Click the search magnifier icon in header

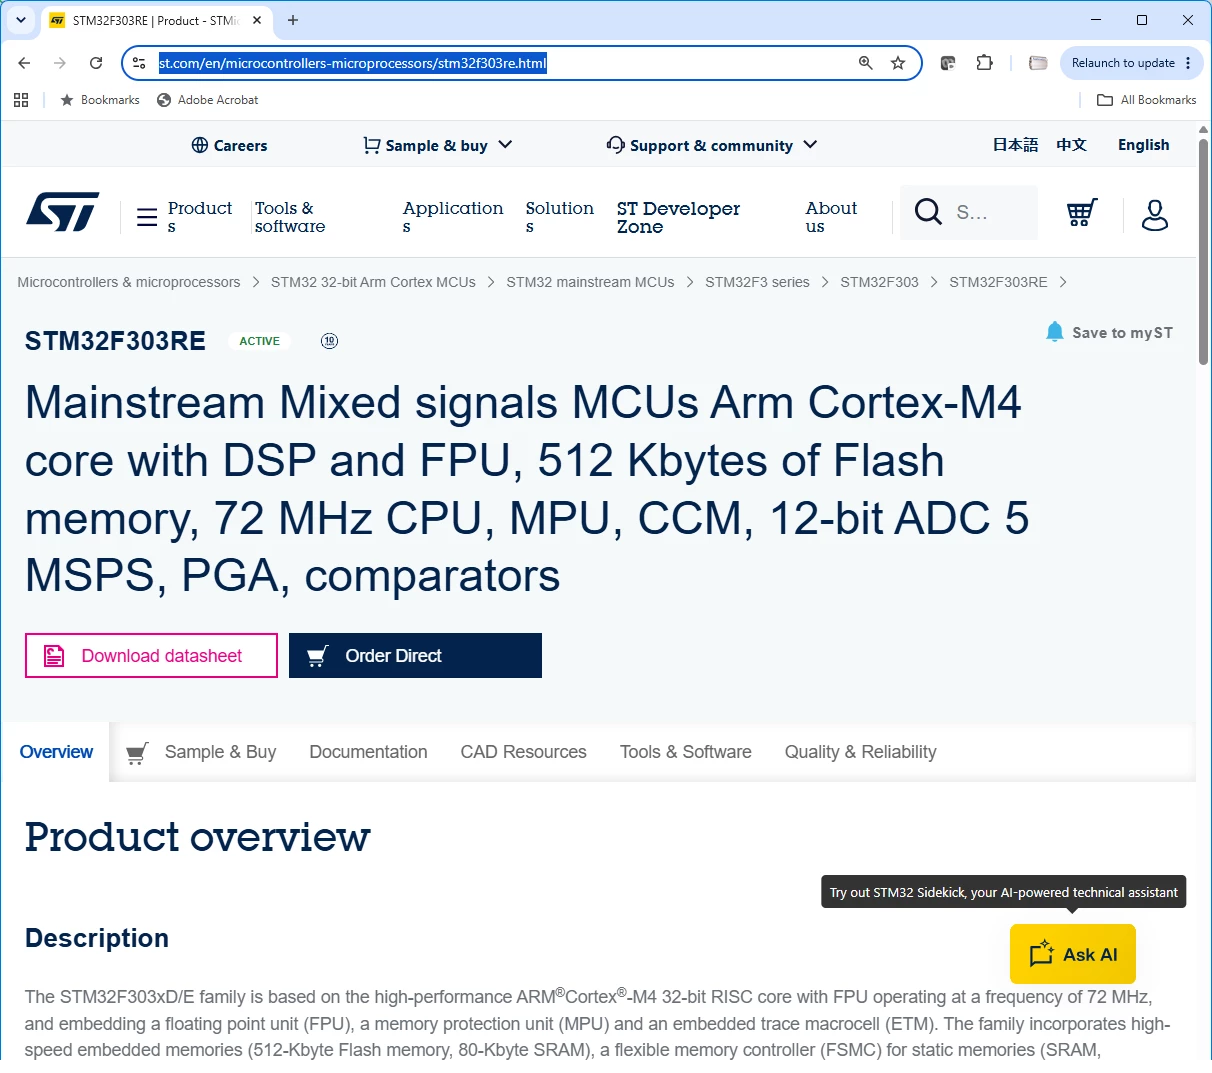coord(928,212)
